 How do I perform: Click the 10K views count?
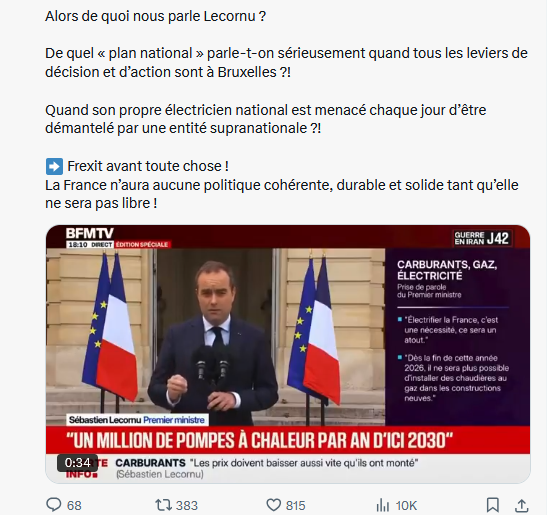pos(406,505)
